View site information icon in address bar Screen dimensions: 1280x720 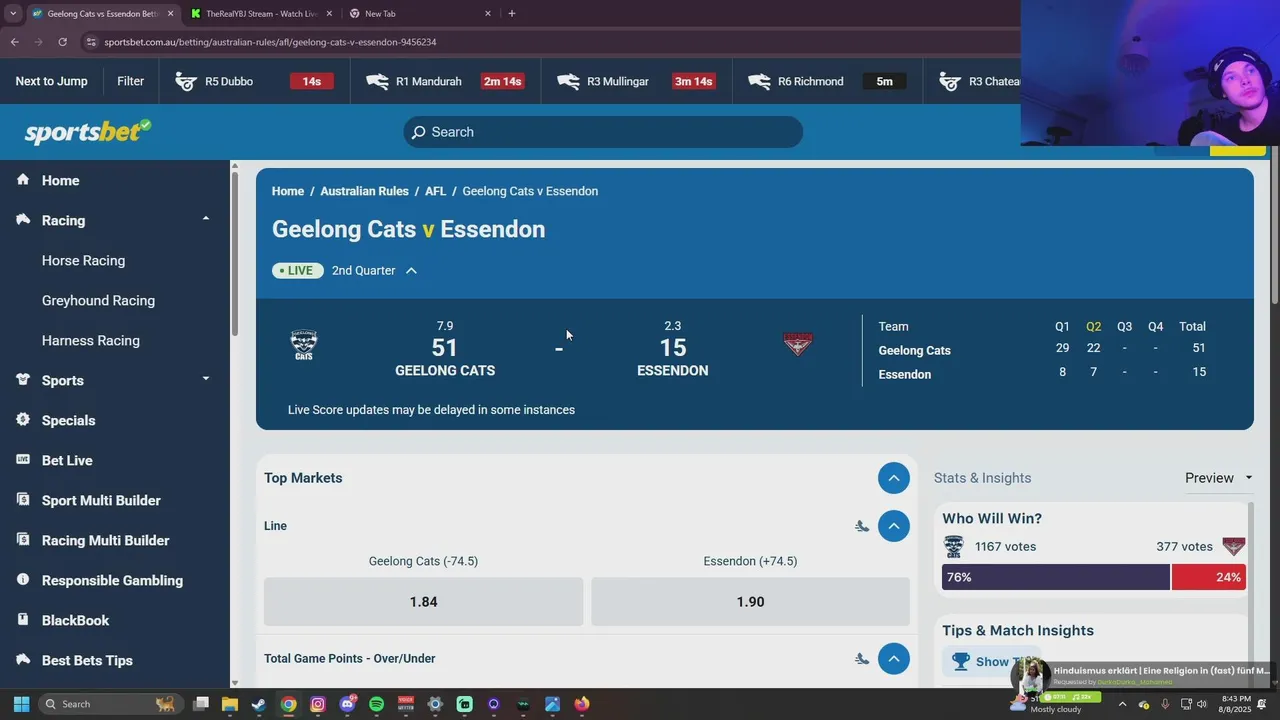point(92,42)
